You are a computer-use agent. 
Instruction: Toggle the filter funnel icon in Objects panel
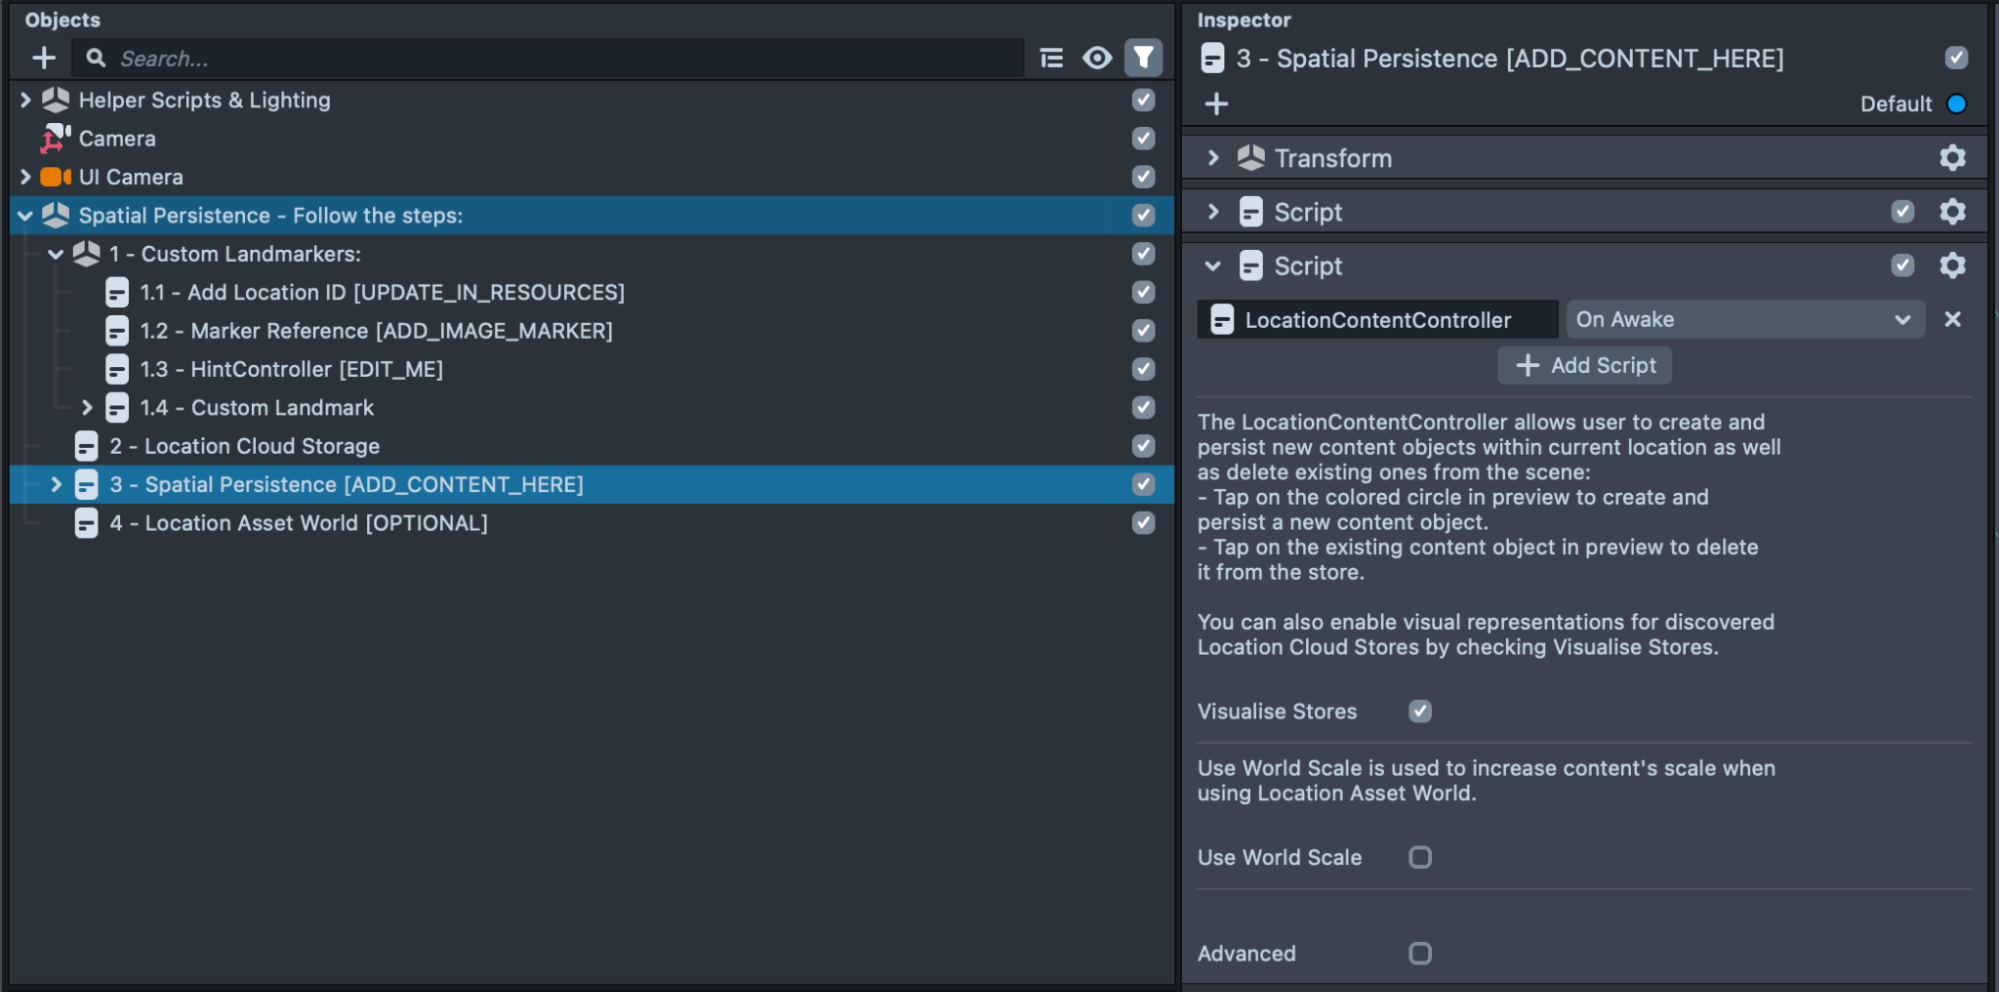(1143, 58)
